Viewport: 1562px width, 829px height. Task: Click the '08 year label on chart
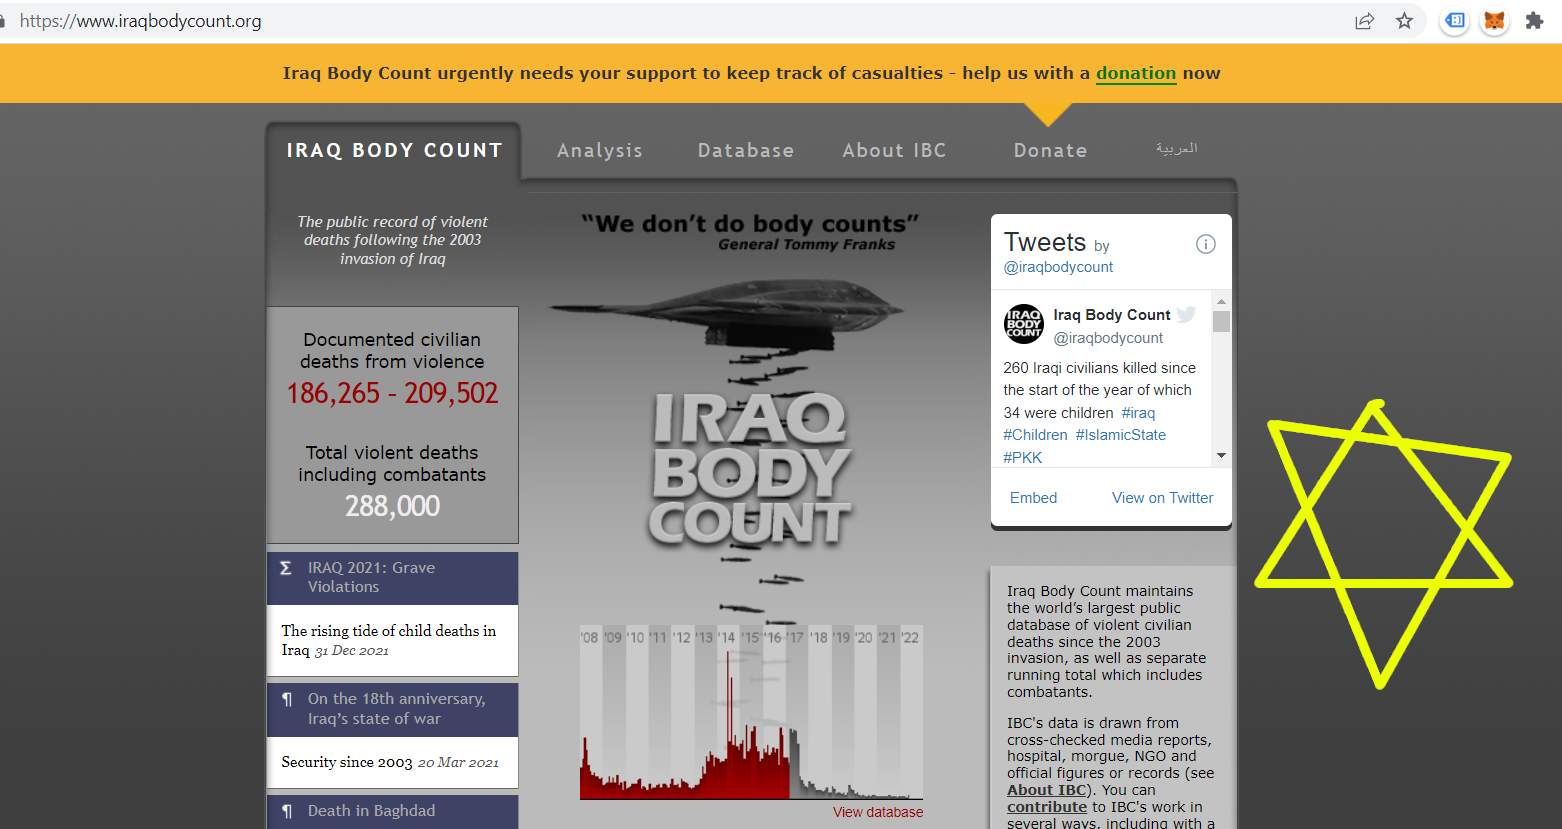click(x=590, y=638)
